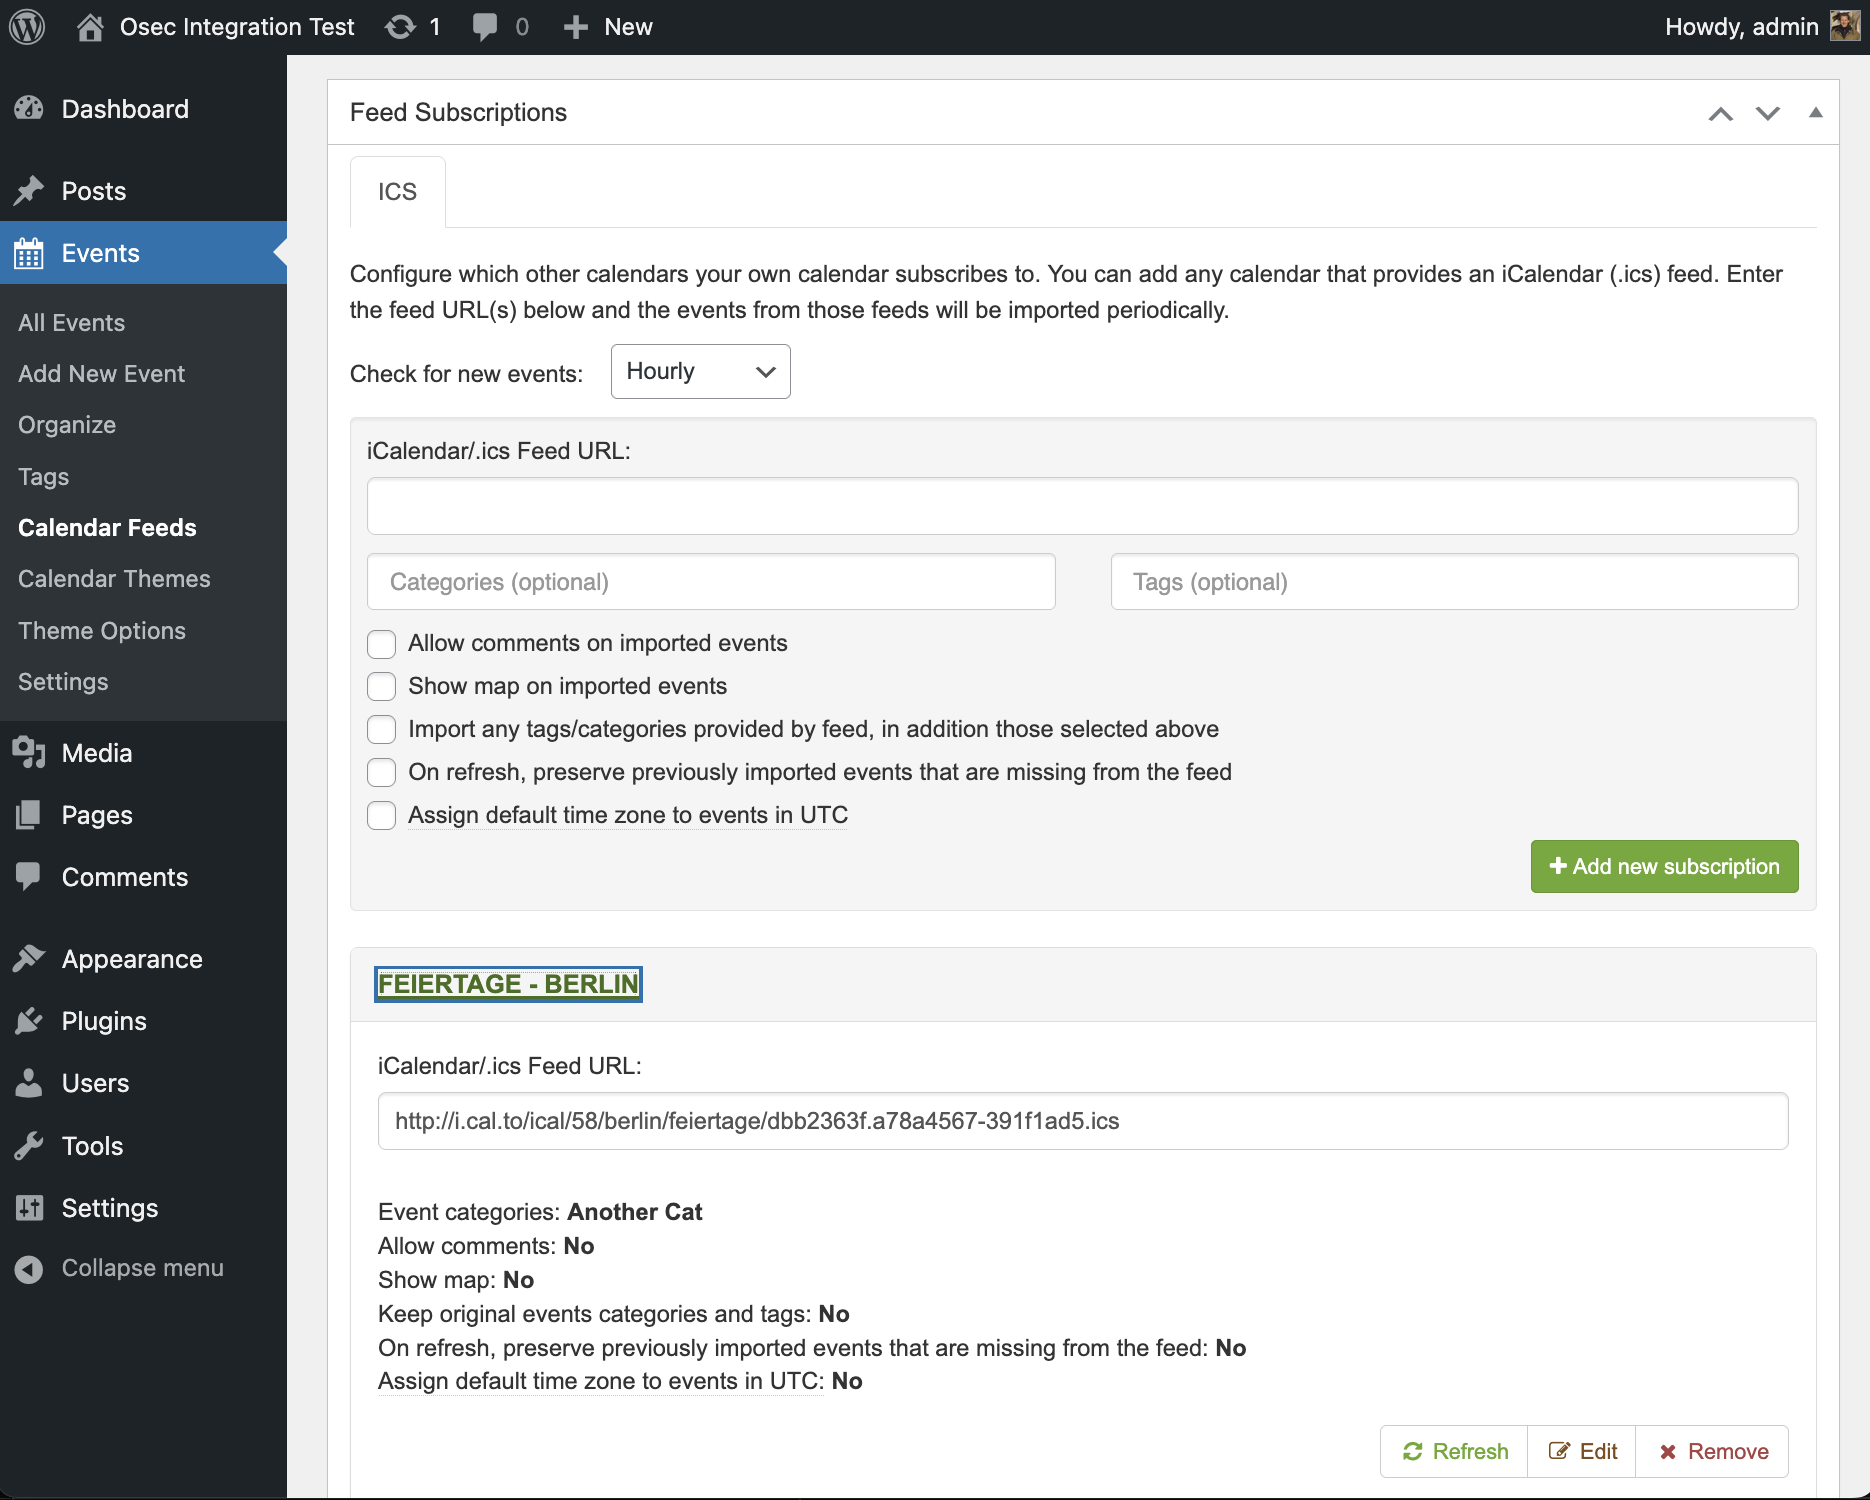1870x1500 pixels.
Task: Click the empty iCalendar Feed URL field
Action: tap(1082, 506)
